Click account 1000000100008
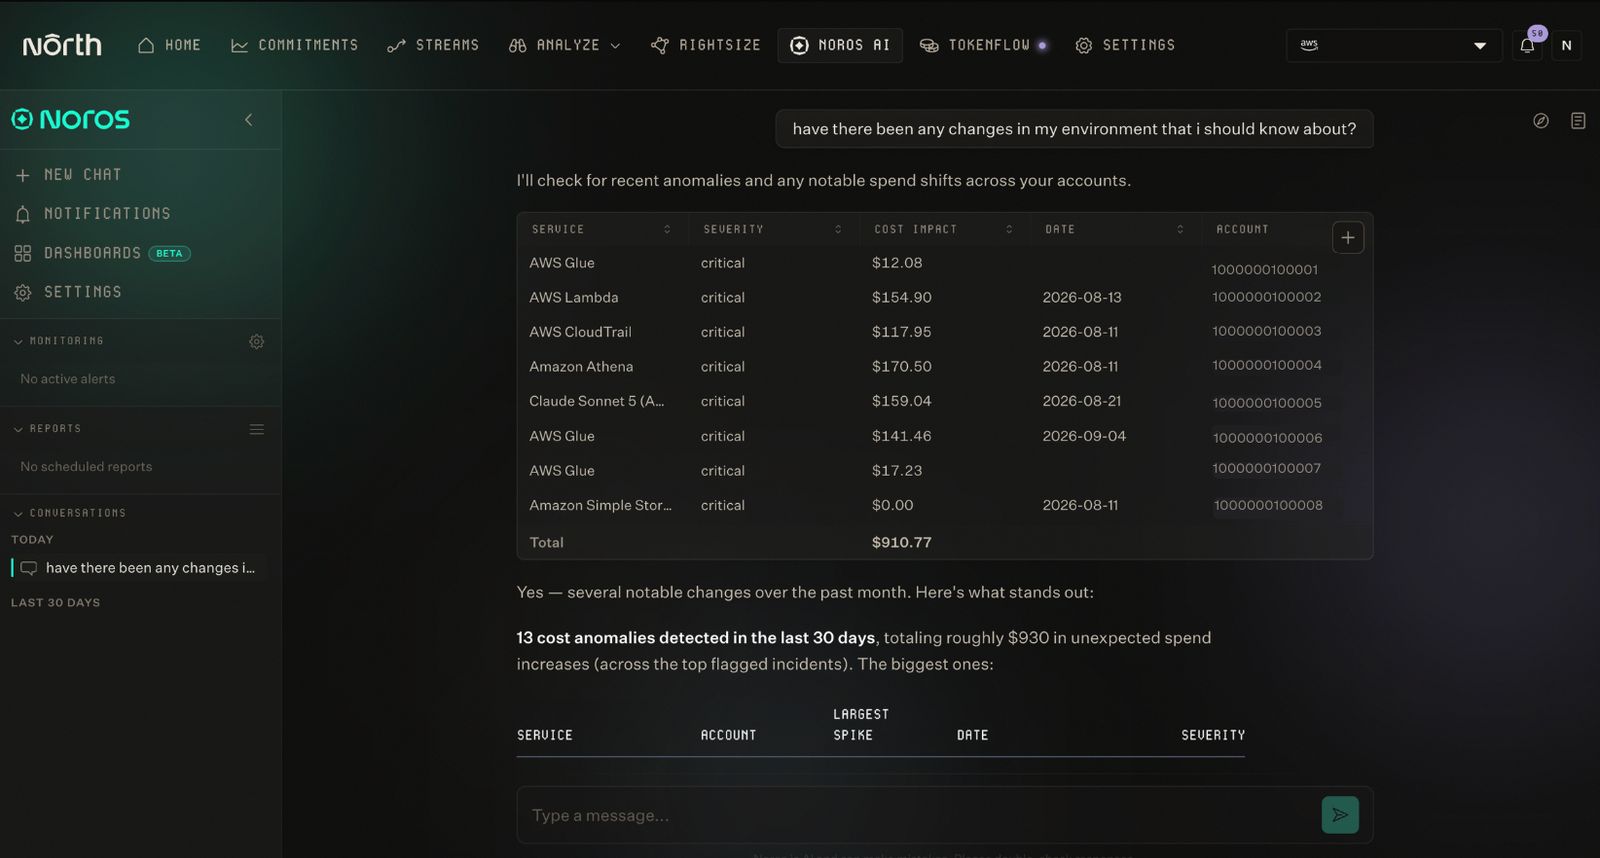The image size is (1600, 858). 1267,506
